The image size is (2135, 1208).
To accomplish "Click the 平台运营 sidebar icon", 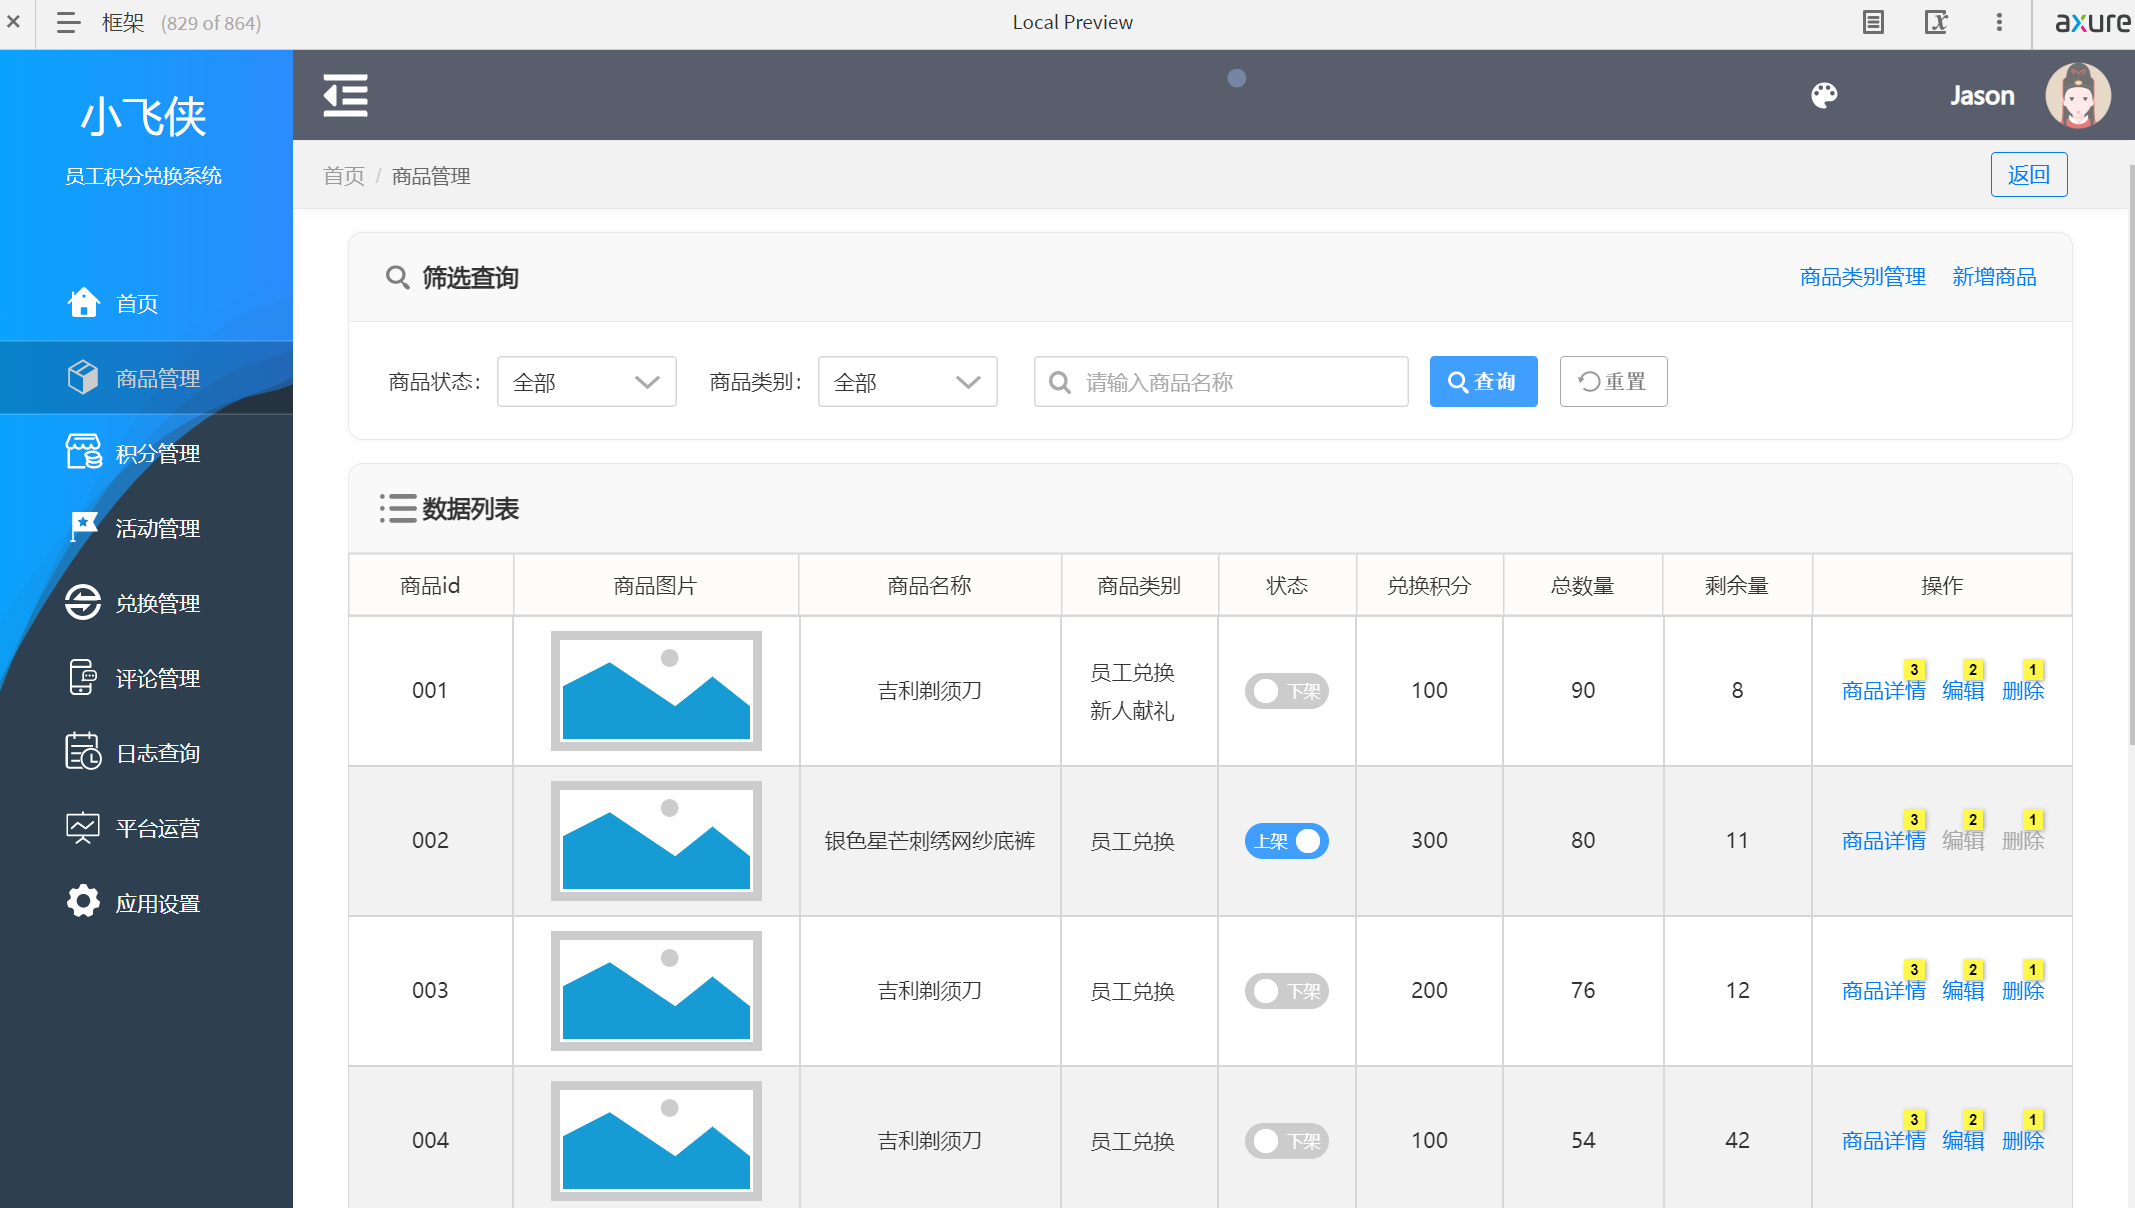I will (82, 827).
